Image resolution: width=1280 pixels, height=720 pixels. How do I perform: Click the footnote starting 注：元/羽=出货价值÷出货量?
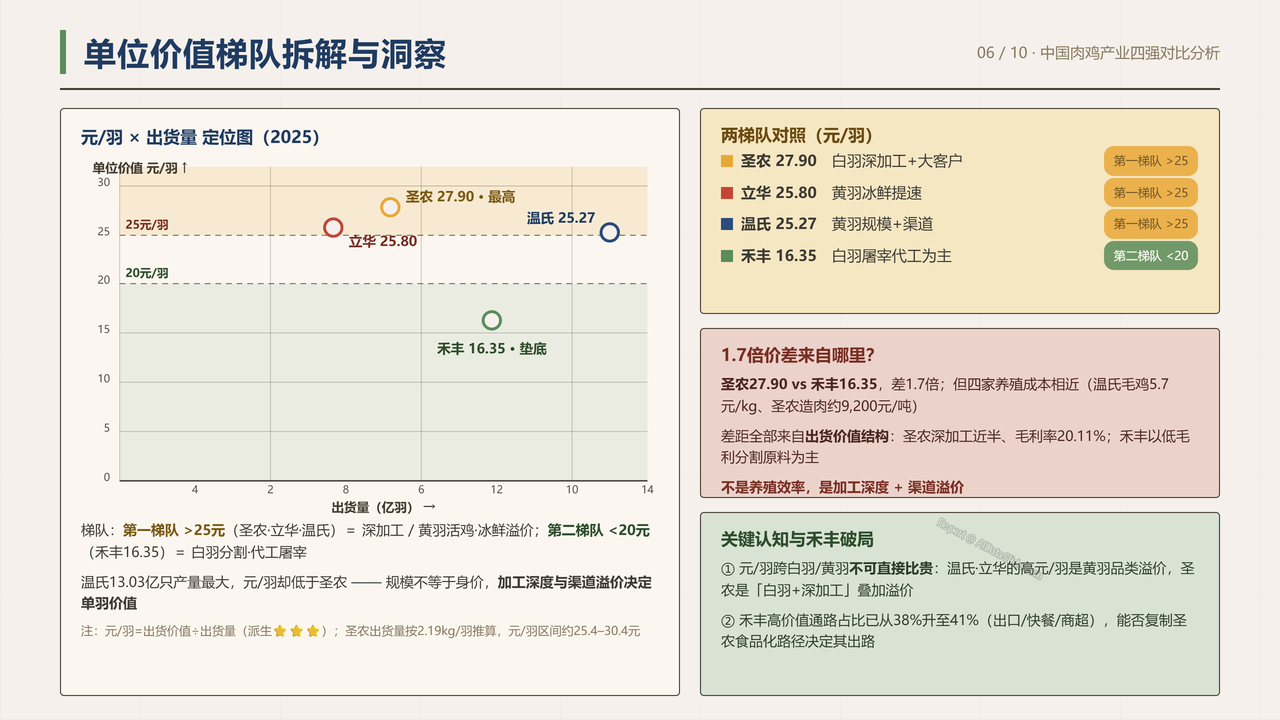pos(360,631)
